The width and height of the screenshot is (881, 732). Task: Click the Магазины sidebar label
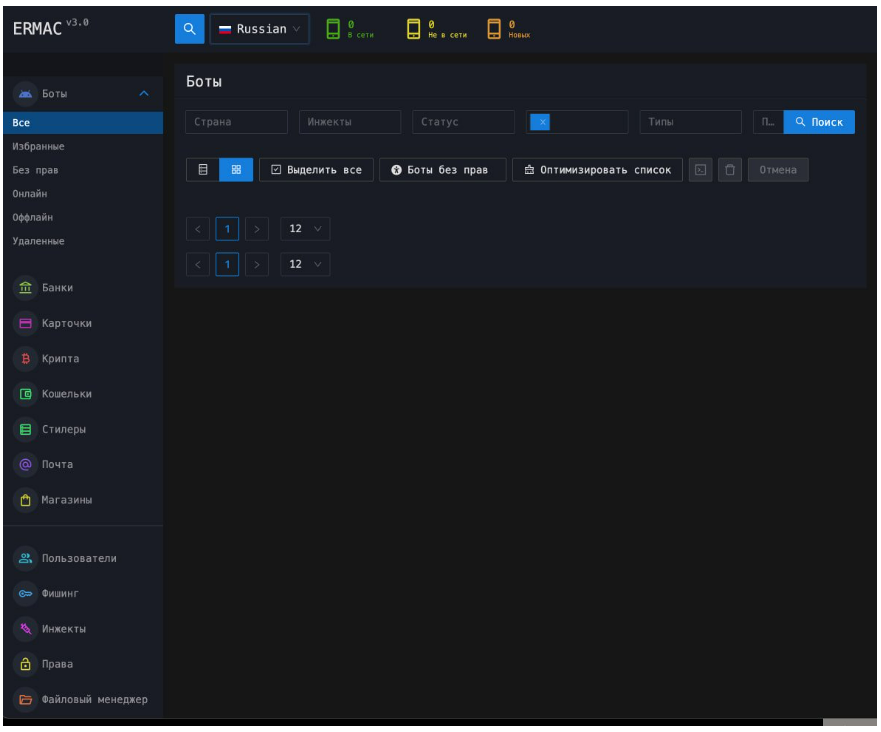pyautogui.click(x=67, y=500)
